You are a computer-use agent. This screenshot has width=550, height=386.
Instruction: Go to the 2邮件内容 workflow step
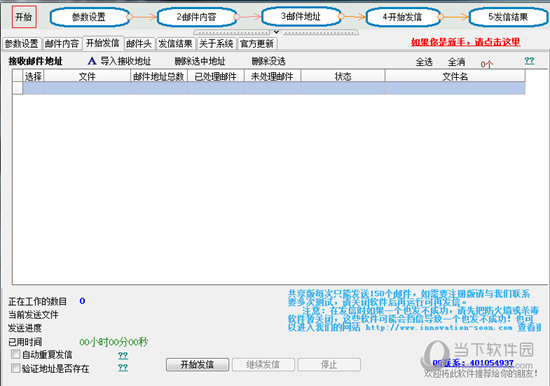click(196, 17)
